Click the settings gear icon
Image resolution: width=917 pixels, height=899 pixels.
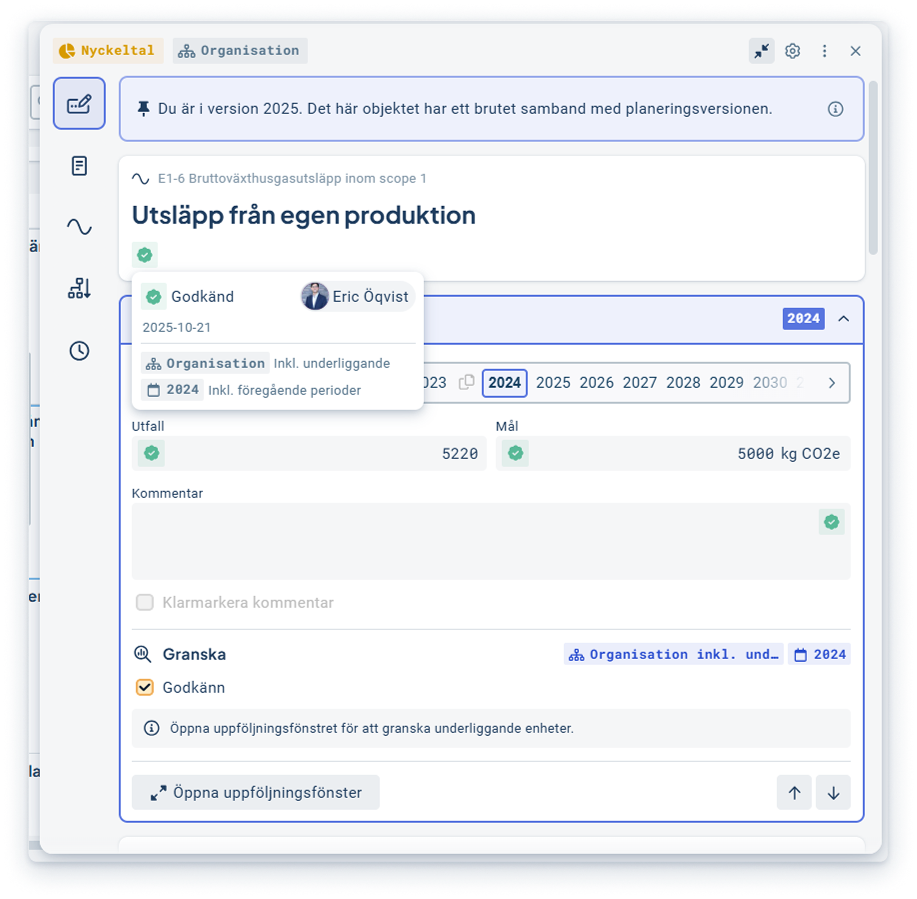(792, 51)
